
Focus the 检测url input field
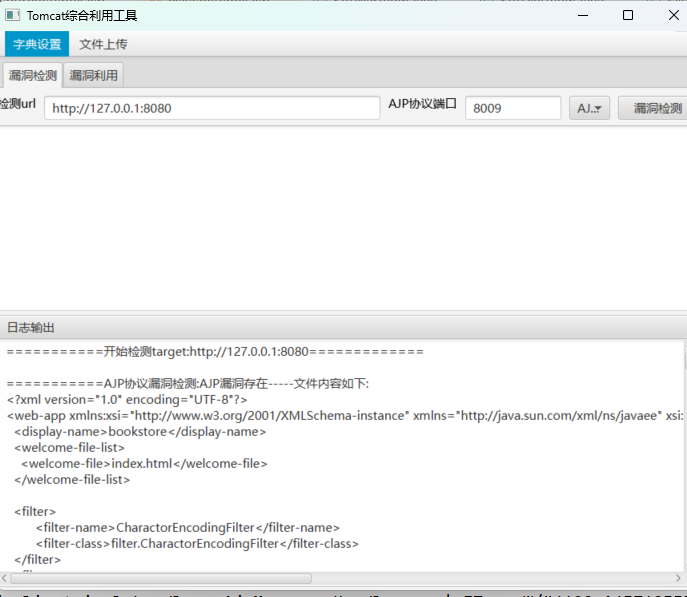(x=212, y=108)
